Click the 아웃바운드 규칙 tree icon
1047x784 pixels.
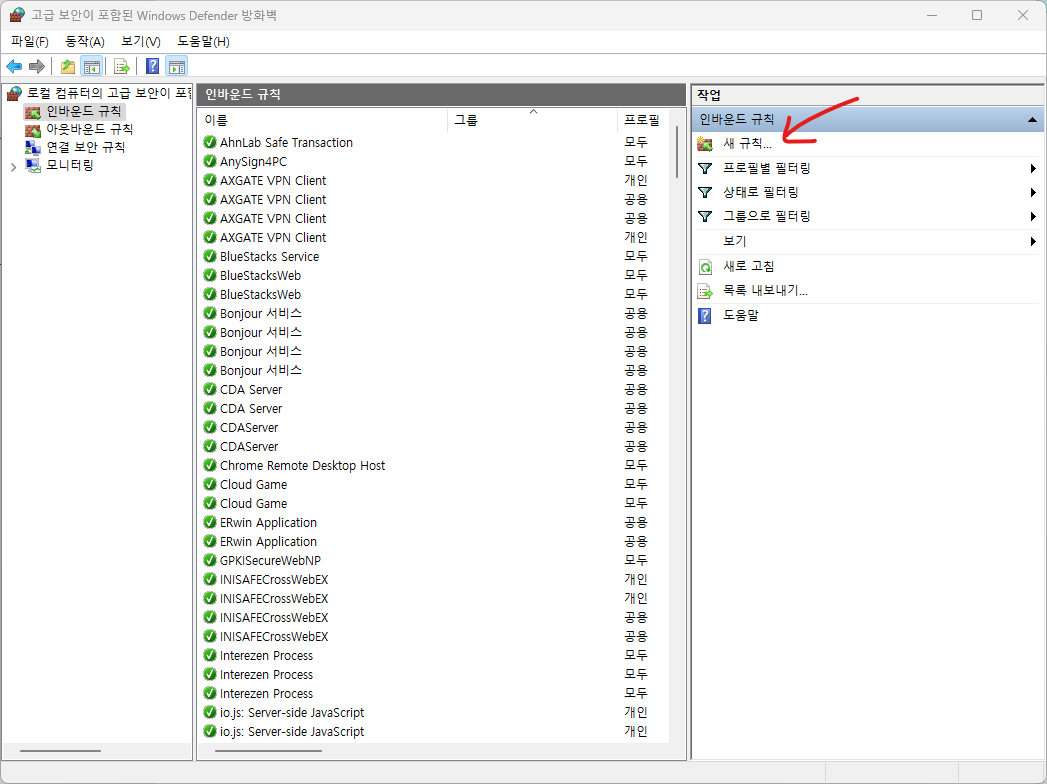pos(33,129)
